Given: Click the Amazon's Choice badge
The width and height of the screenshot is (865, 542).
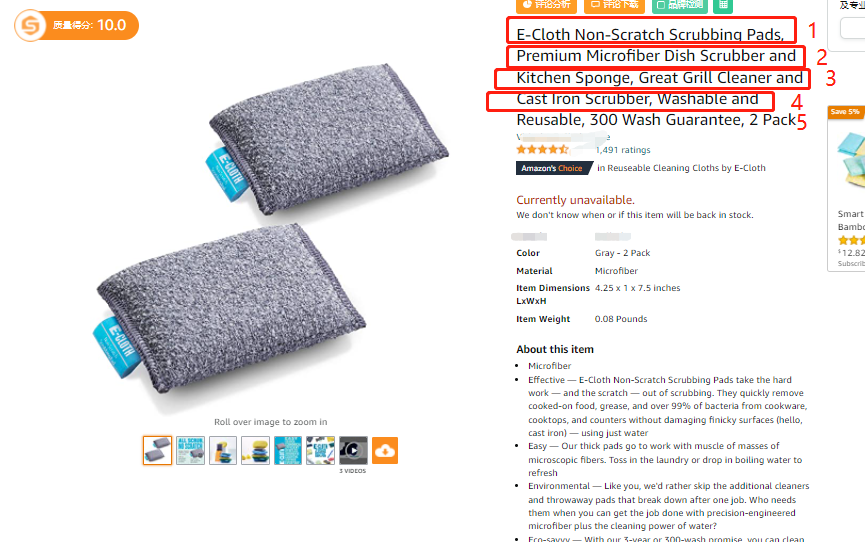Looking at the screenshot, I should [554, 168].
